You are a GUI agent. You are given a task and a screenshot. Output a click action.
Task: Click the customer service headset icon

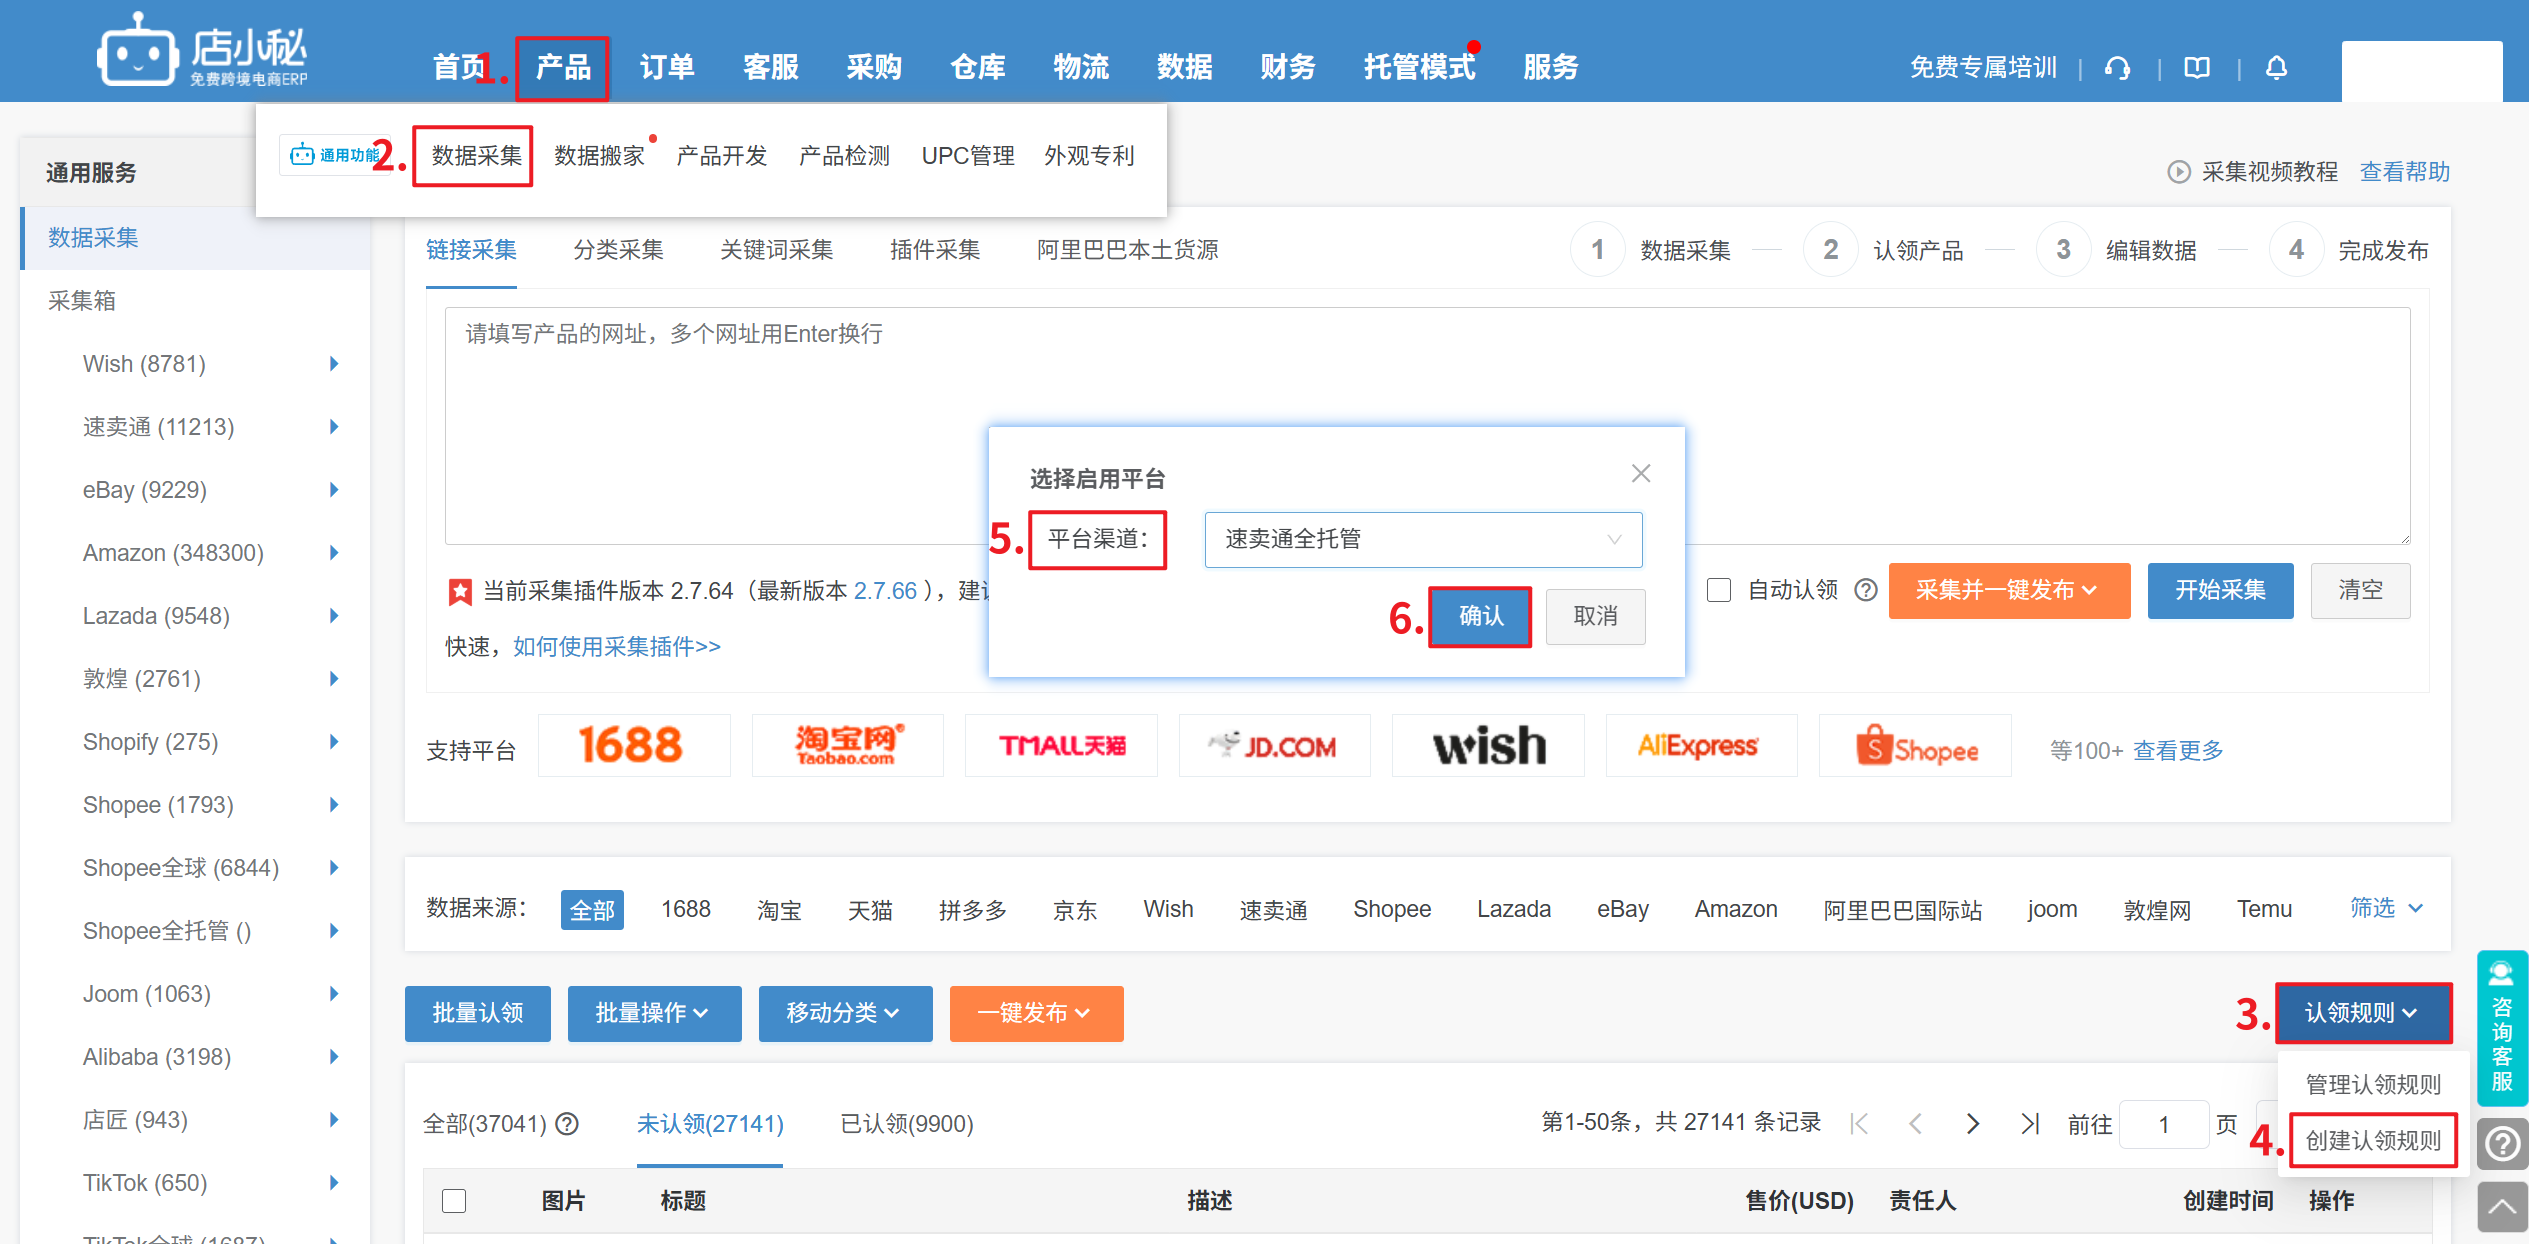point(2117,68)
